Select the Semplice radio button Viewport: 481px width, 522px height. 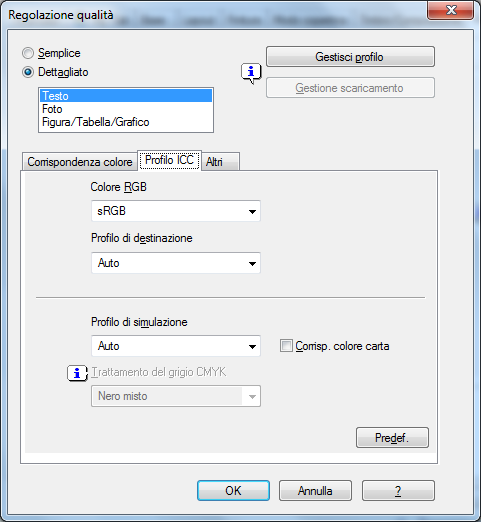point(28,53)
